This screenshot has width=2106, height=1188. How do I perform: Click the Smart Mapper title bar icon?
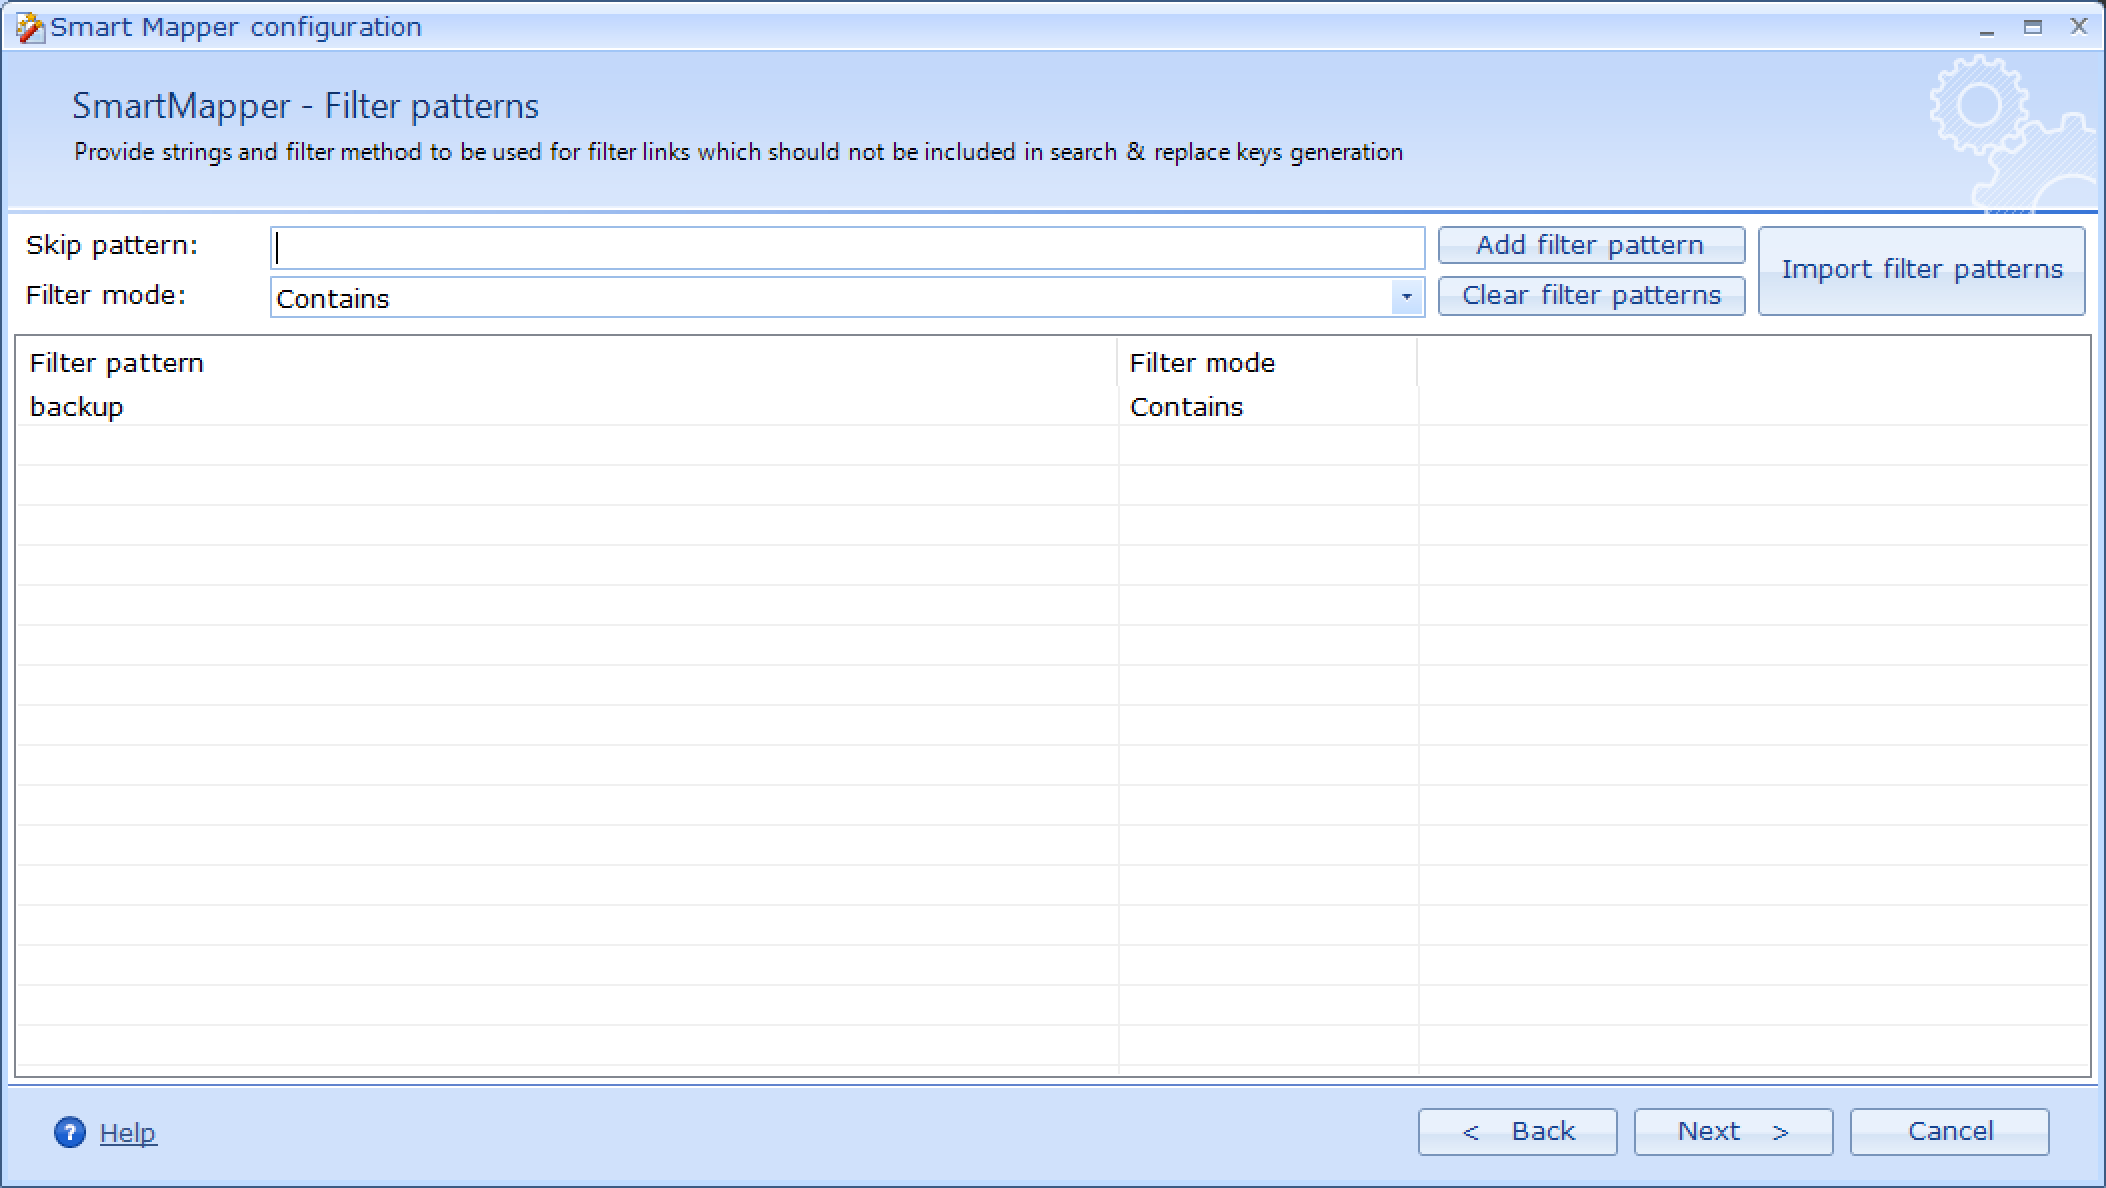(30, 28)
